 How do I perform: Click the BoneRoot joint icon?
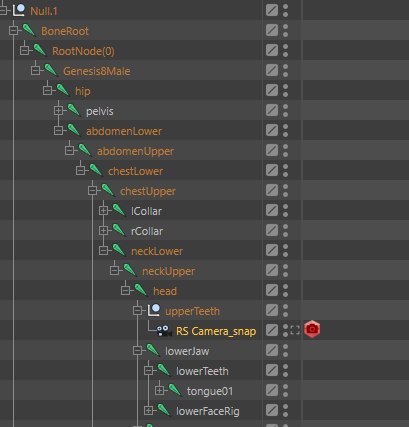tap(29, 30)
